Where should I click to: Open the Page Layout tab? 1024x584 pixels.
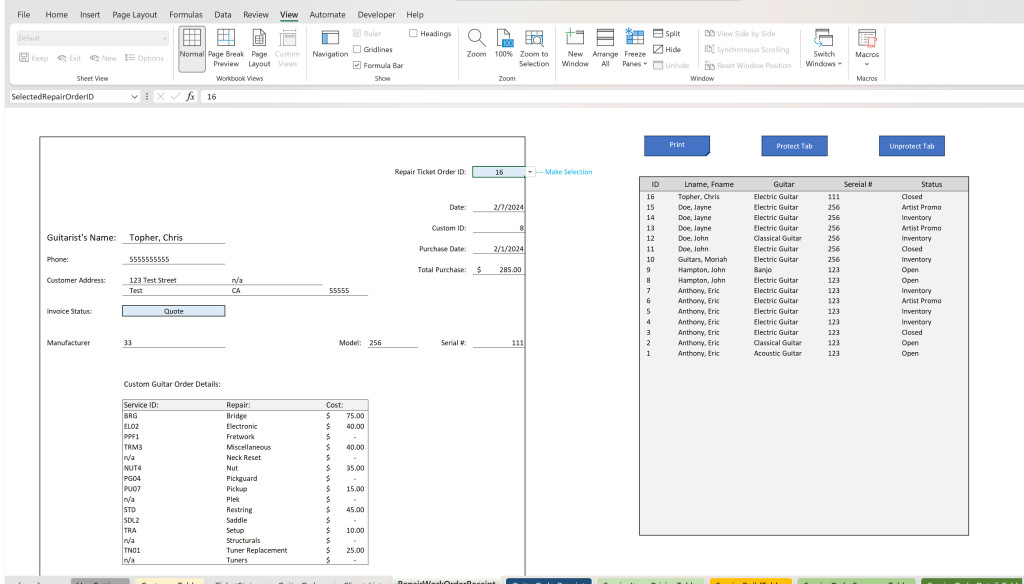[135, 14]
